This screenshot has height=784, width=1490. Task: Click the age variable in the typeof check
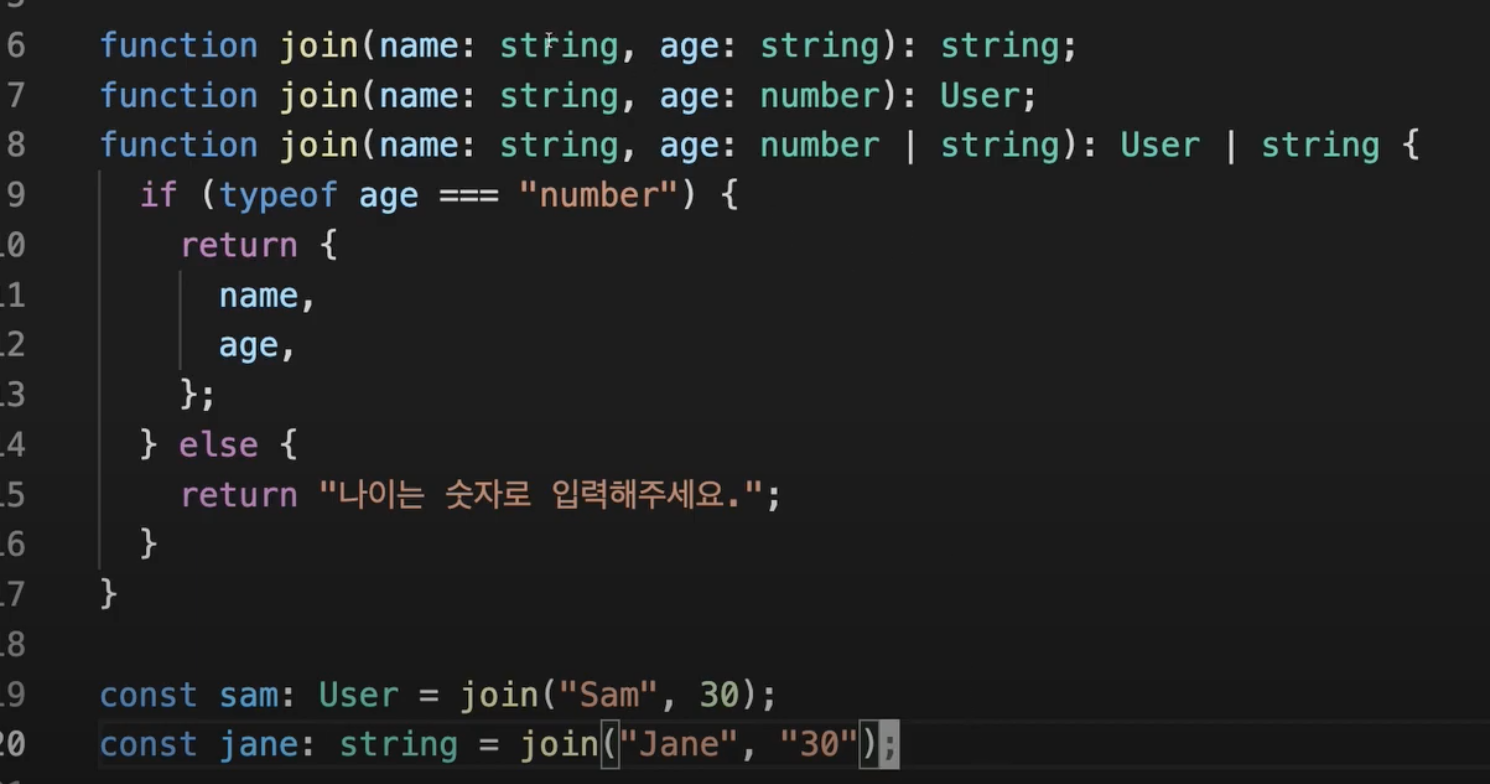(389, 195)
